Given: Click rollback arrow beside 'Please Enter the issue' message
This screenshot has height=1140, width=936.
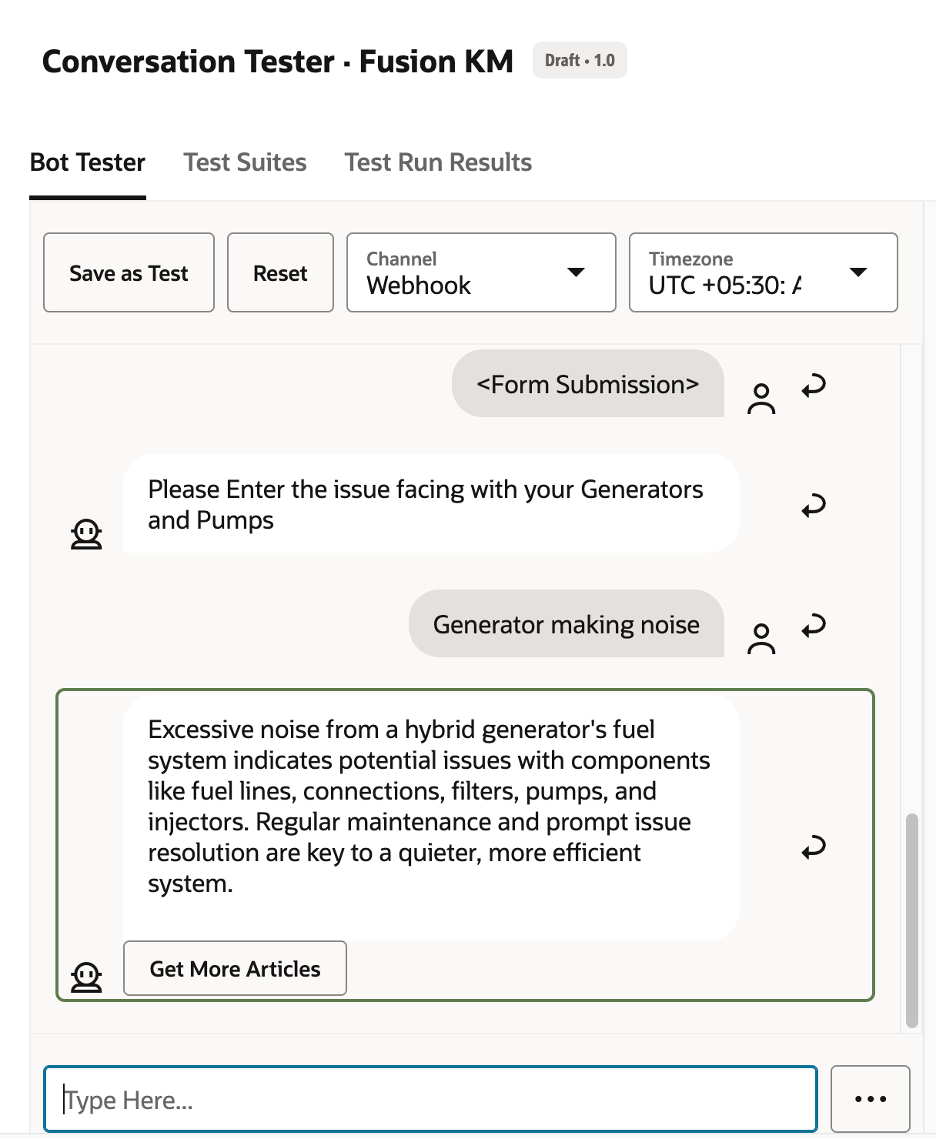Looking at the screenshot, I should tap(814, 505).
